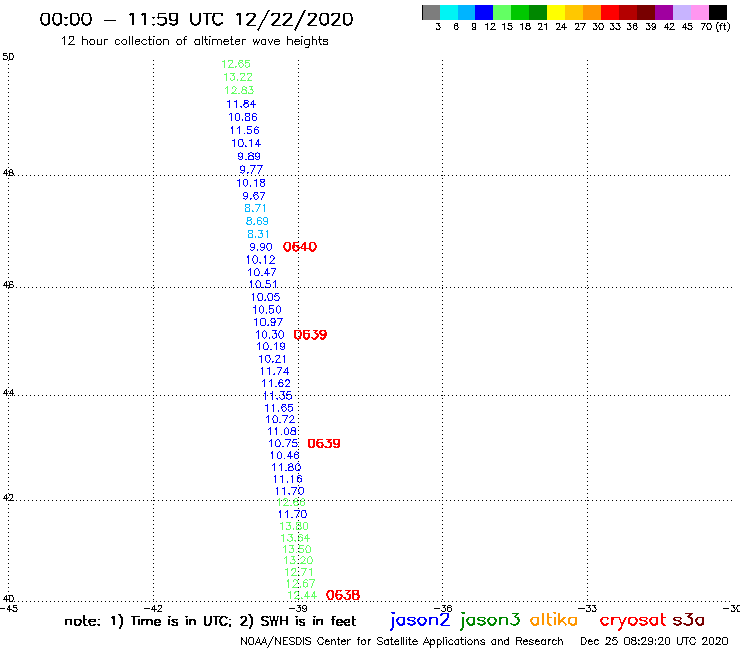
Task: Click the wave height value 12.83
Action: (239, 90)
